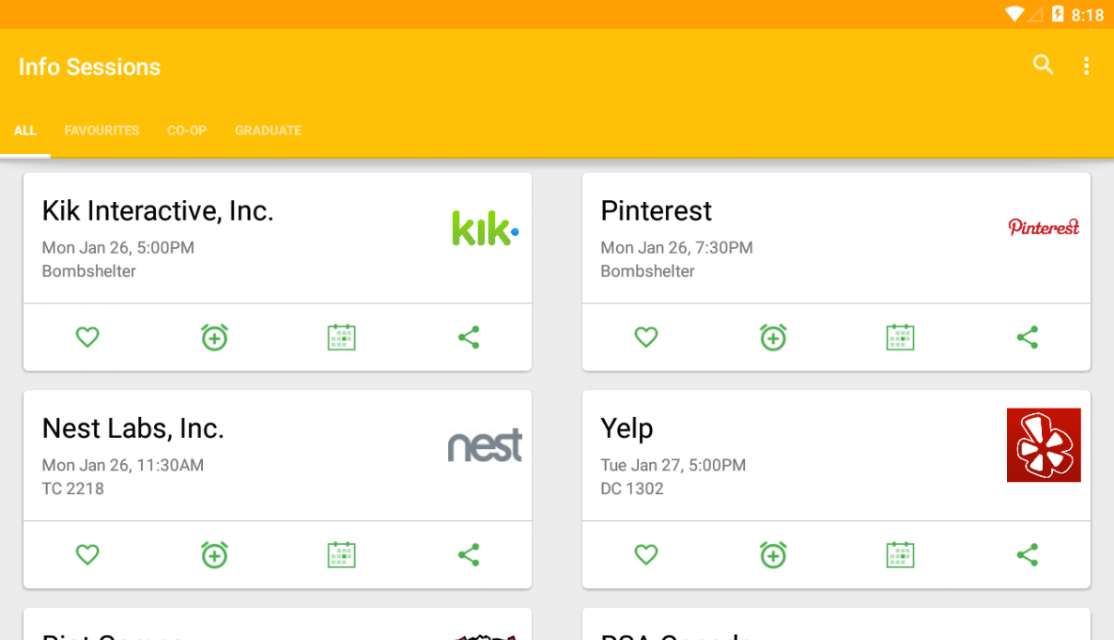Switch to the Favourites tab
This screenshot has width=1114, height=640.
[x=102, y=131]
